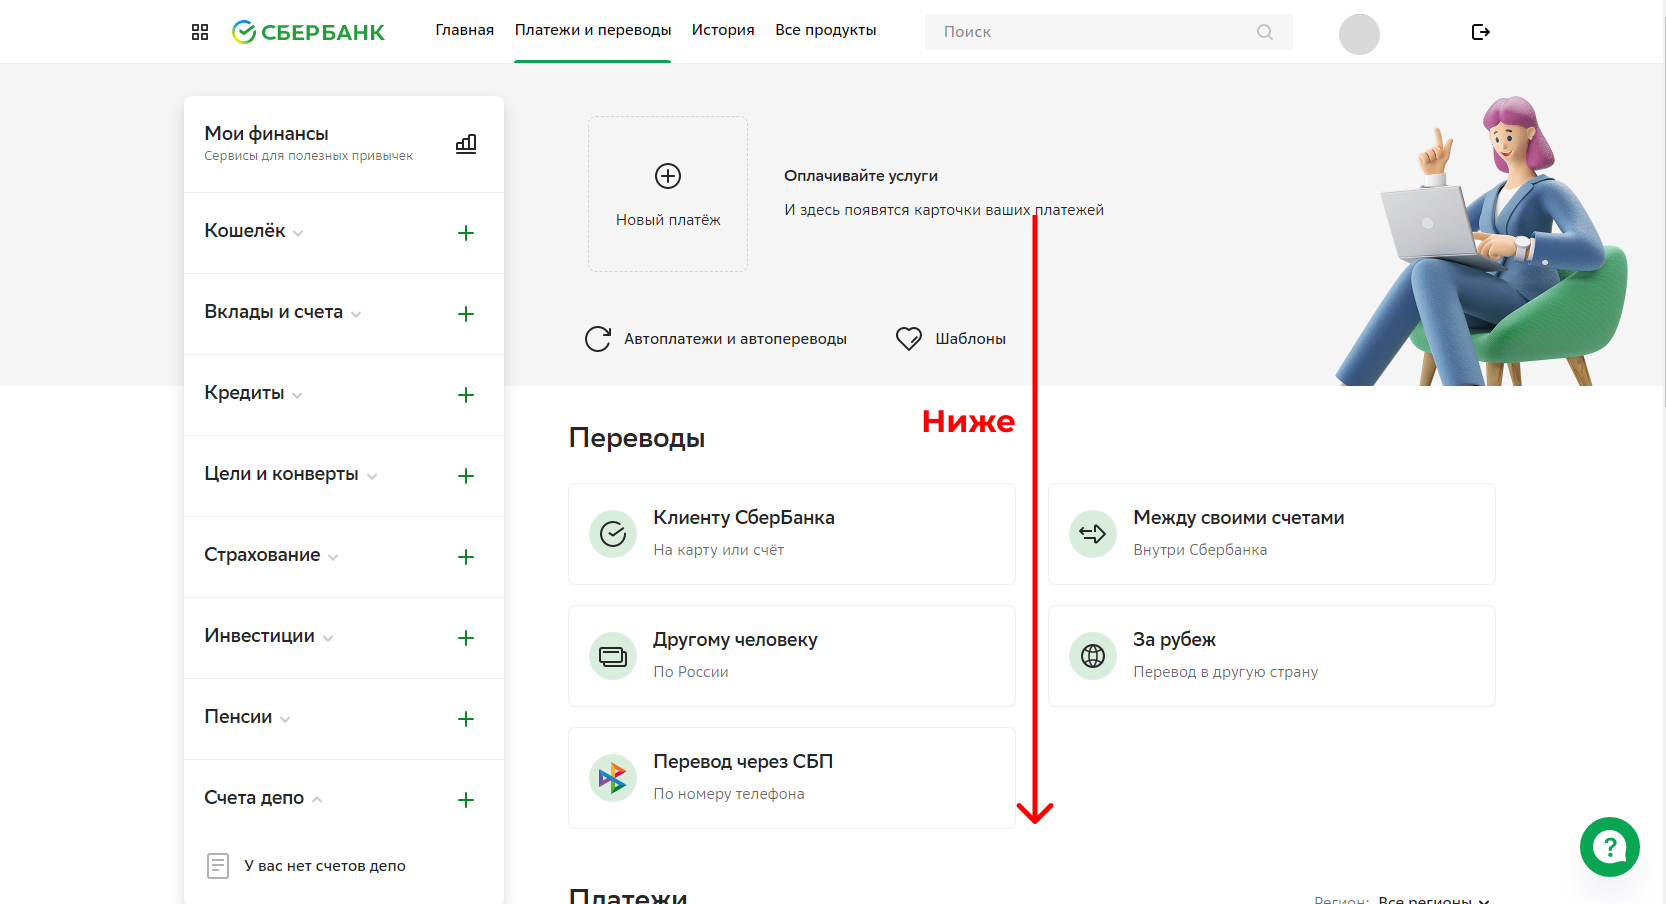Open Автоплатежи и автопереводы link
The width and height of the screenshot is (1666, 904).
coord(735,339)
